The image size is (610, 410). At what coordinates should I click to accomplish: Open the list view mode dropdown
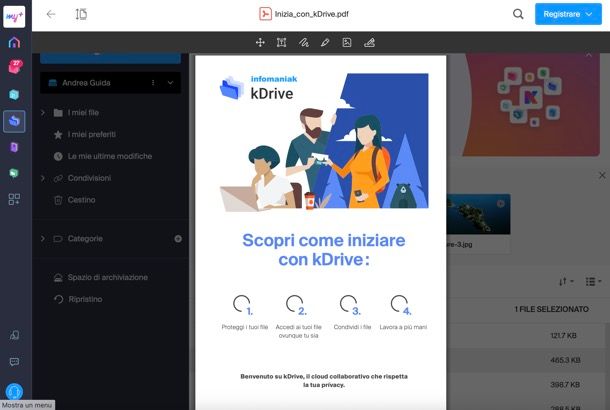(x=593, y=281)
